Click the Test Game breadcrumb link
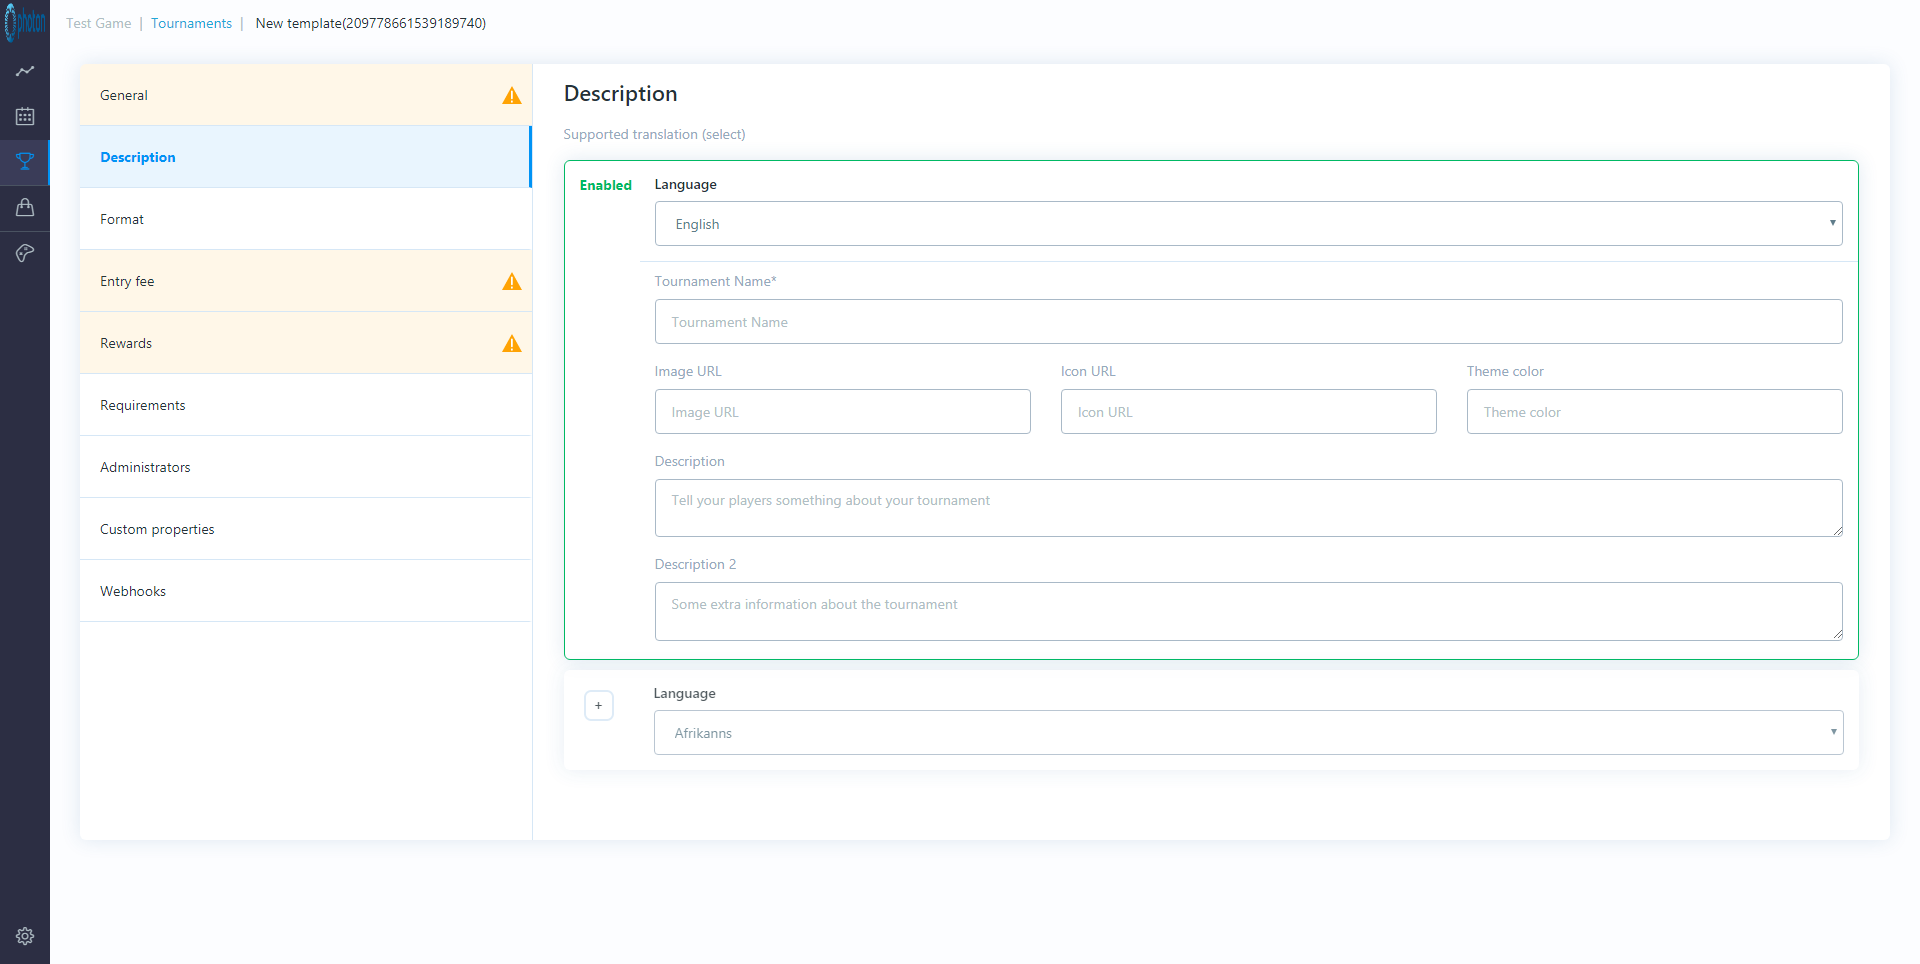1920x964 pixels. (x=98, y=23)
